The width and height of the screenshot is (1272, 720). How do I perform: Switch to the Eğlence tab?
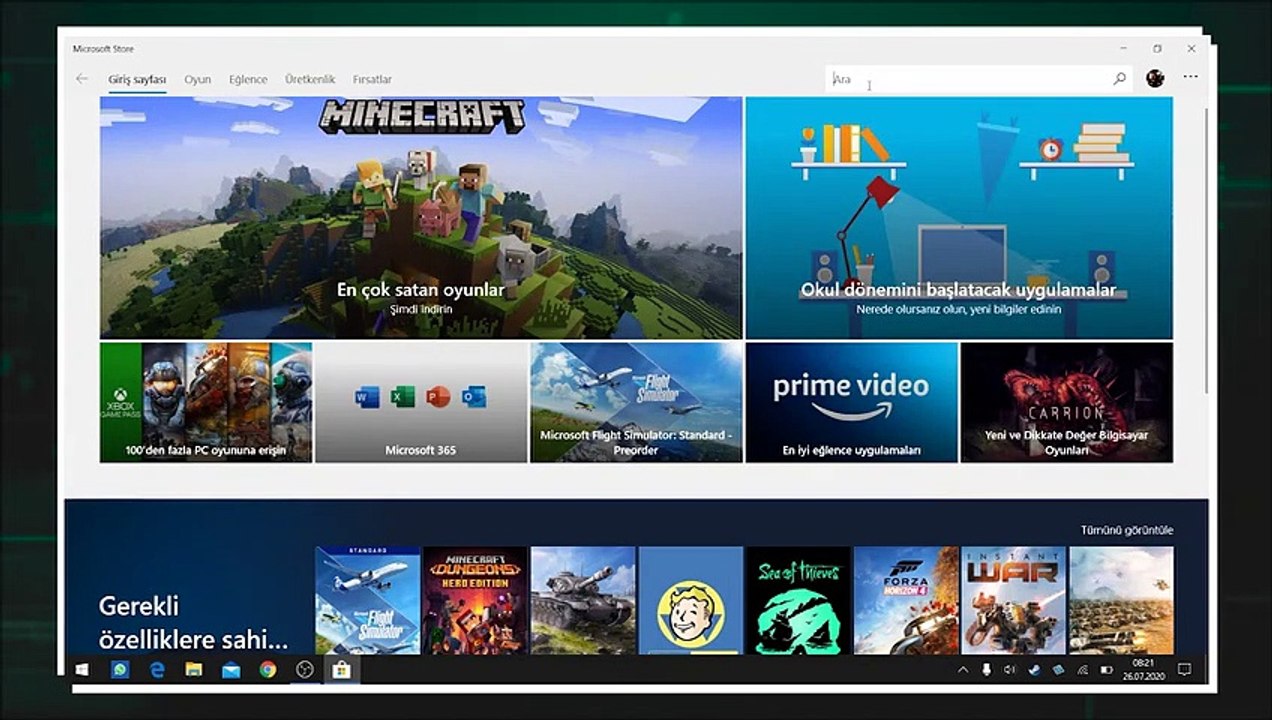(x=248, y=79)
